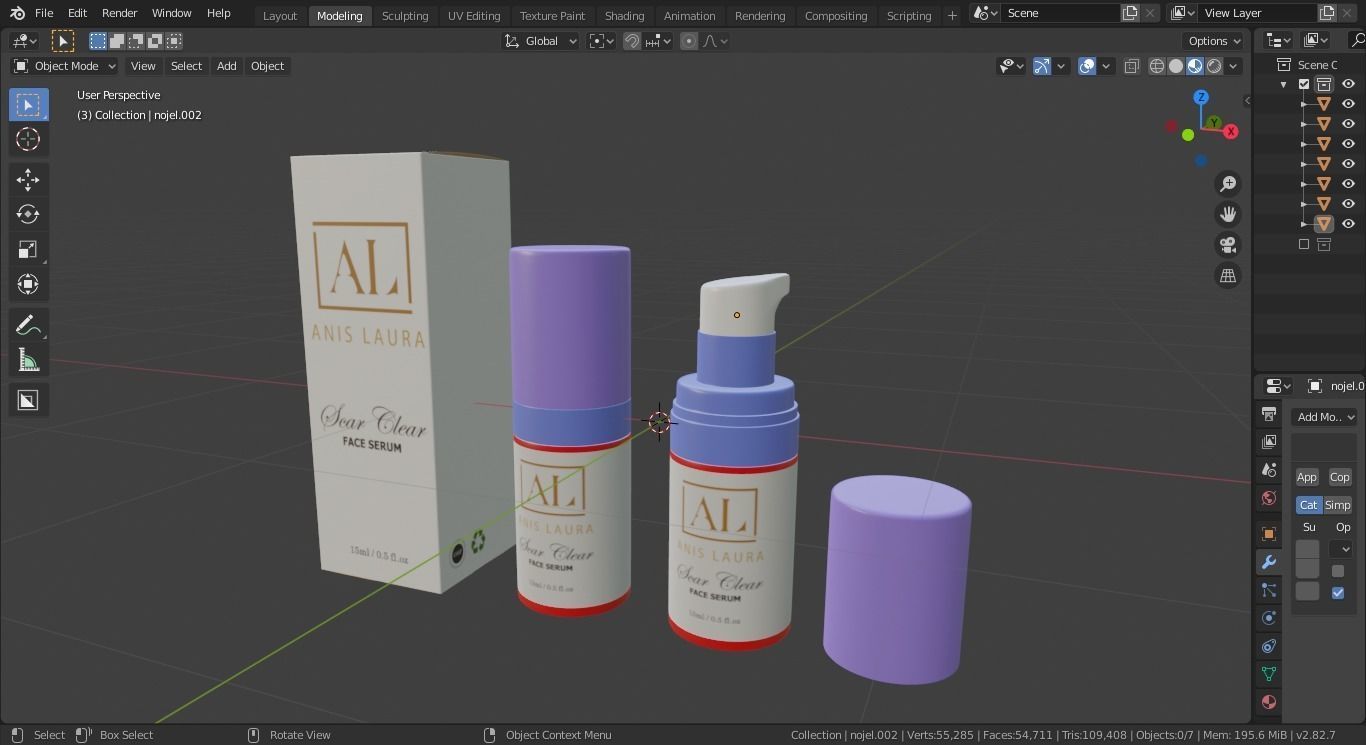Toggle camera view icon
This screenshot has height=745, width=1366.
click(x=1228, y=245)
